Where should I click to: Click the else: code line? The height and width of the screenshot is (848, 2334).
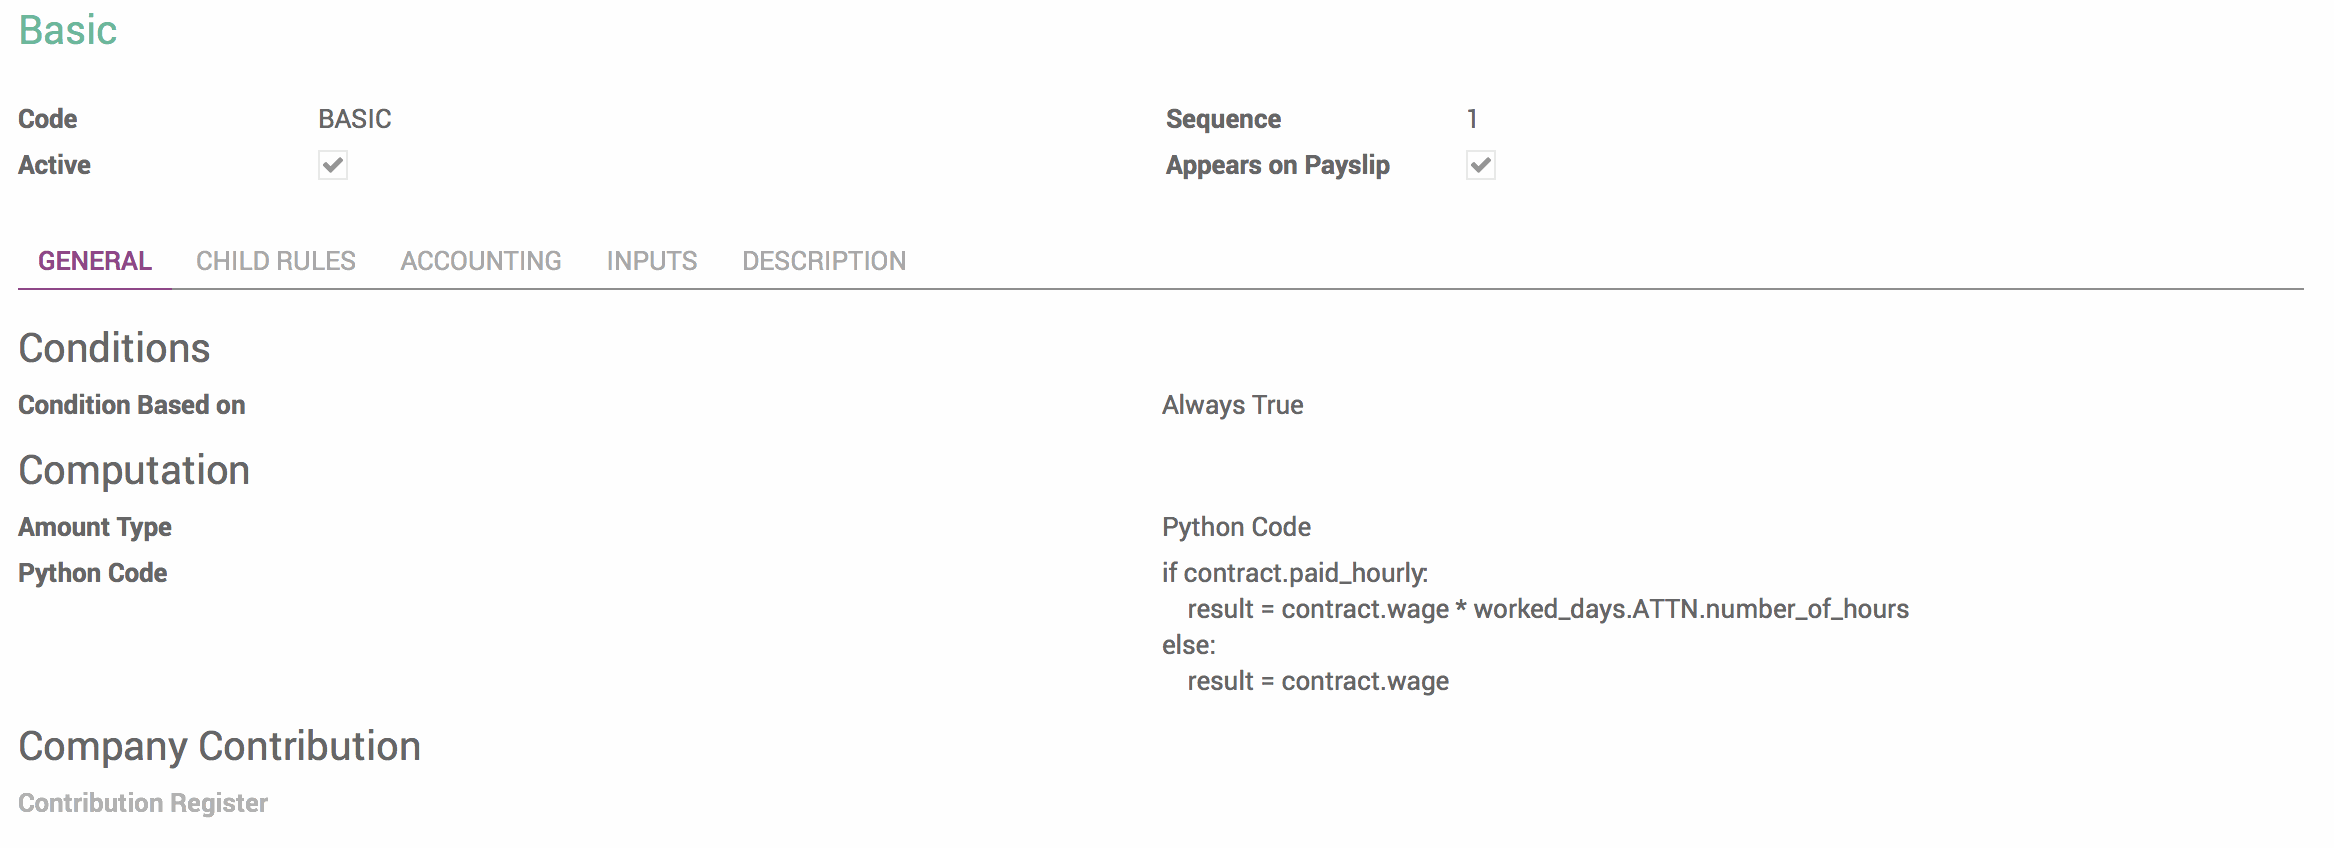click(x=1189, y=645)
